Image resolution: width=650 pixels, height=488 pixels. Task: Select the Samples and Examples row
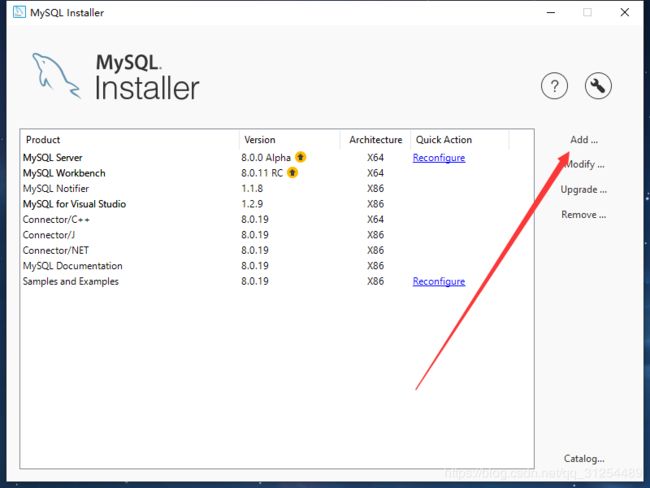tap(276, 281)
